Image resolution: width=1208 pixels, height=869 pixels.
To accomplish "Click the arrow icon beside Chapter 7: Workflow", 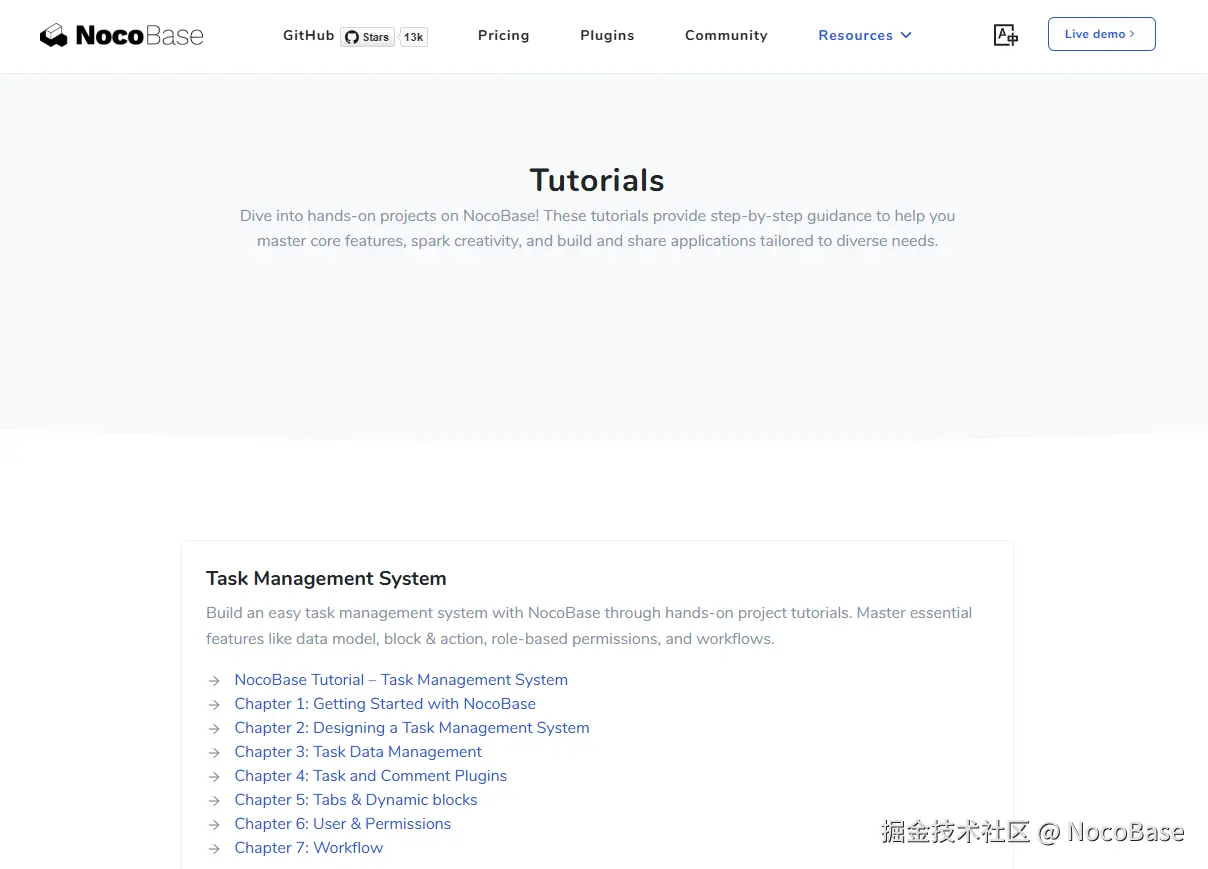I will (214, 849).
